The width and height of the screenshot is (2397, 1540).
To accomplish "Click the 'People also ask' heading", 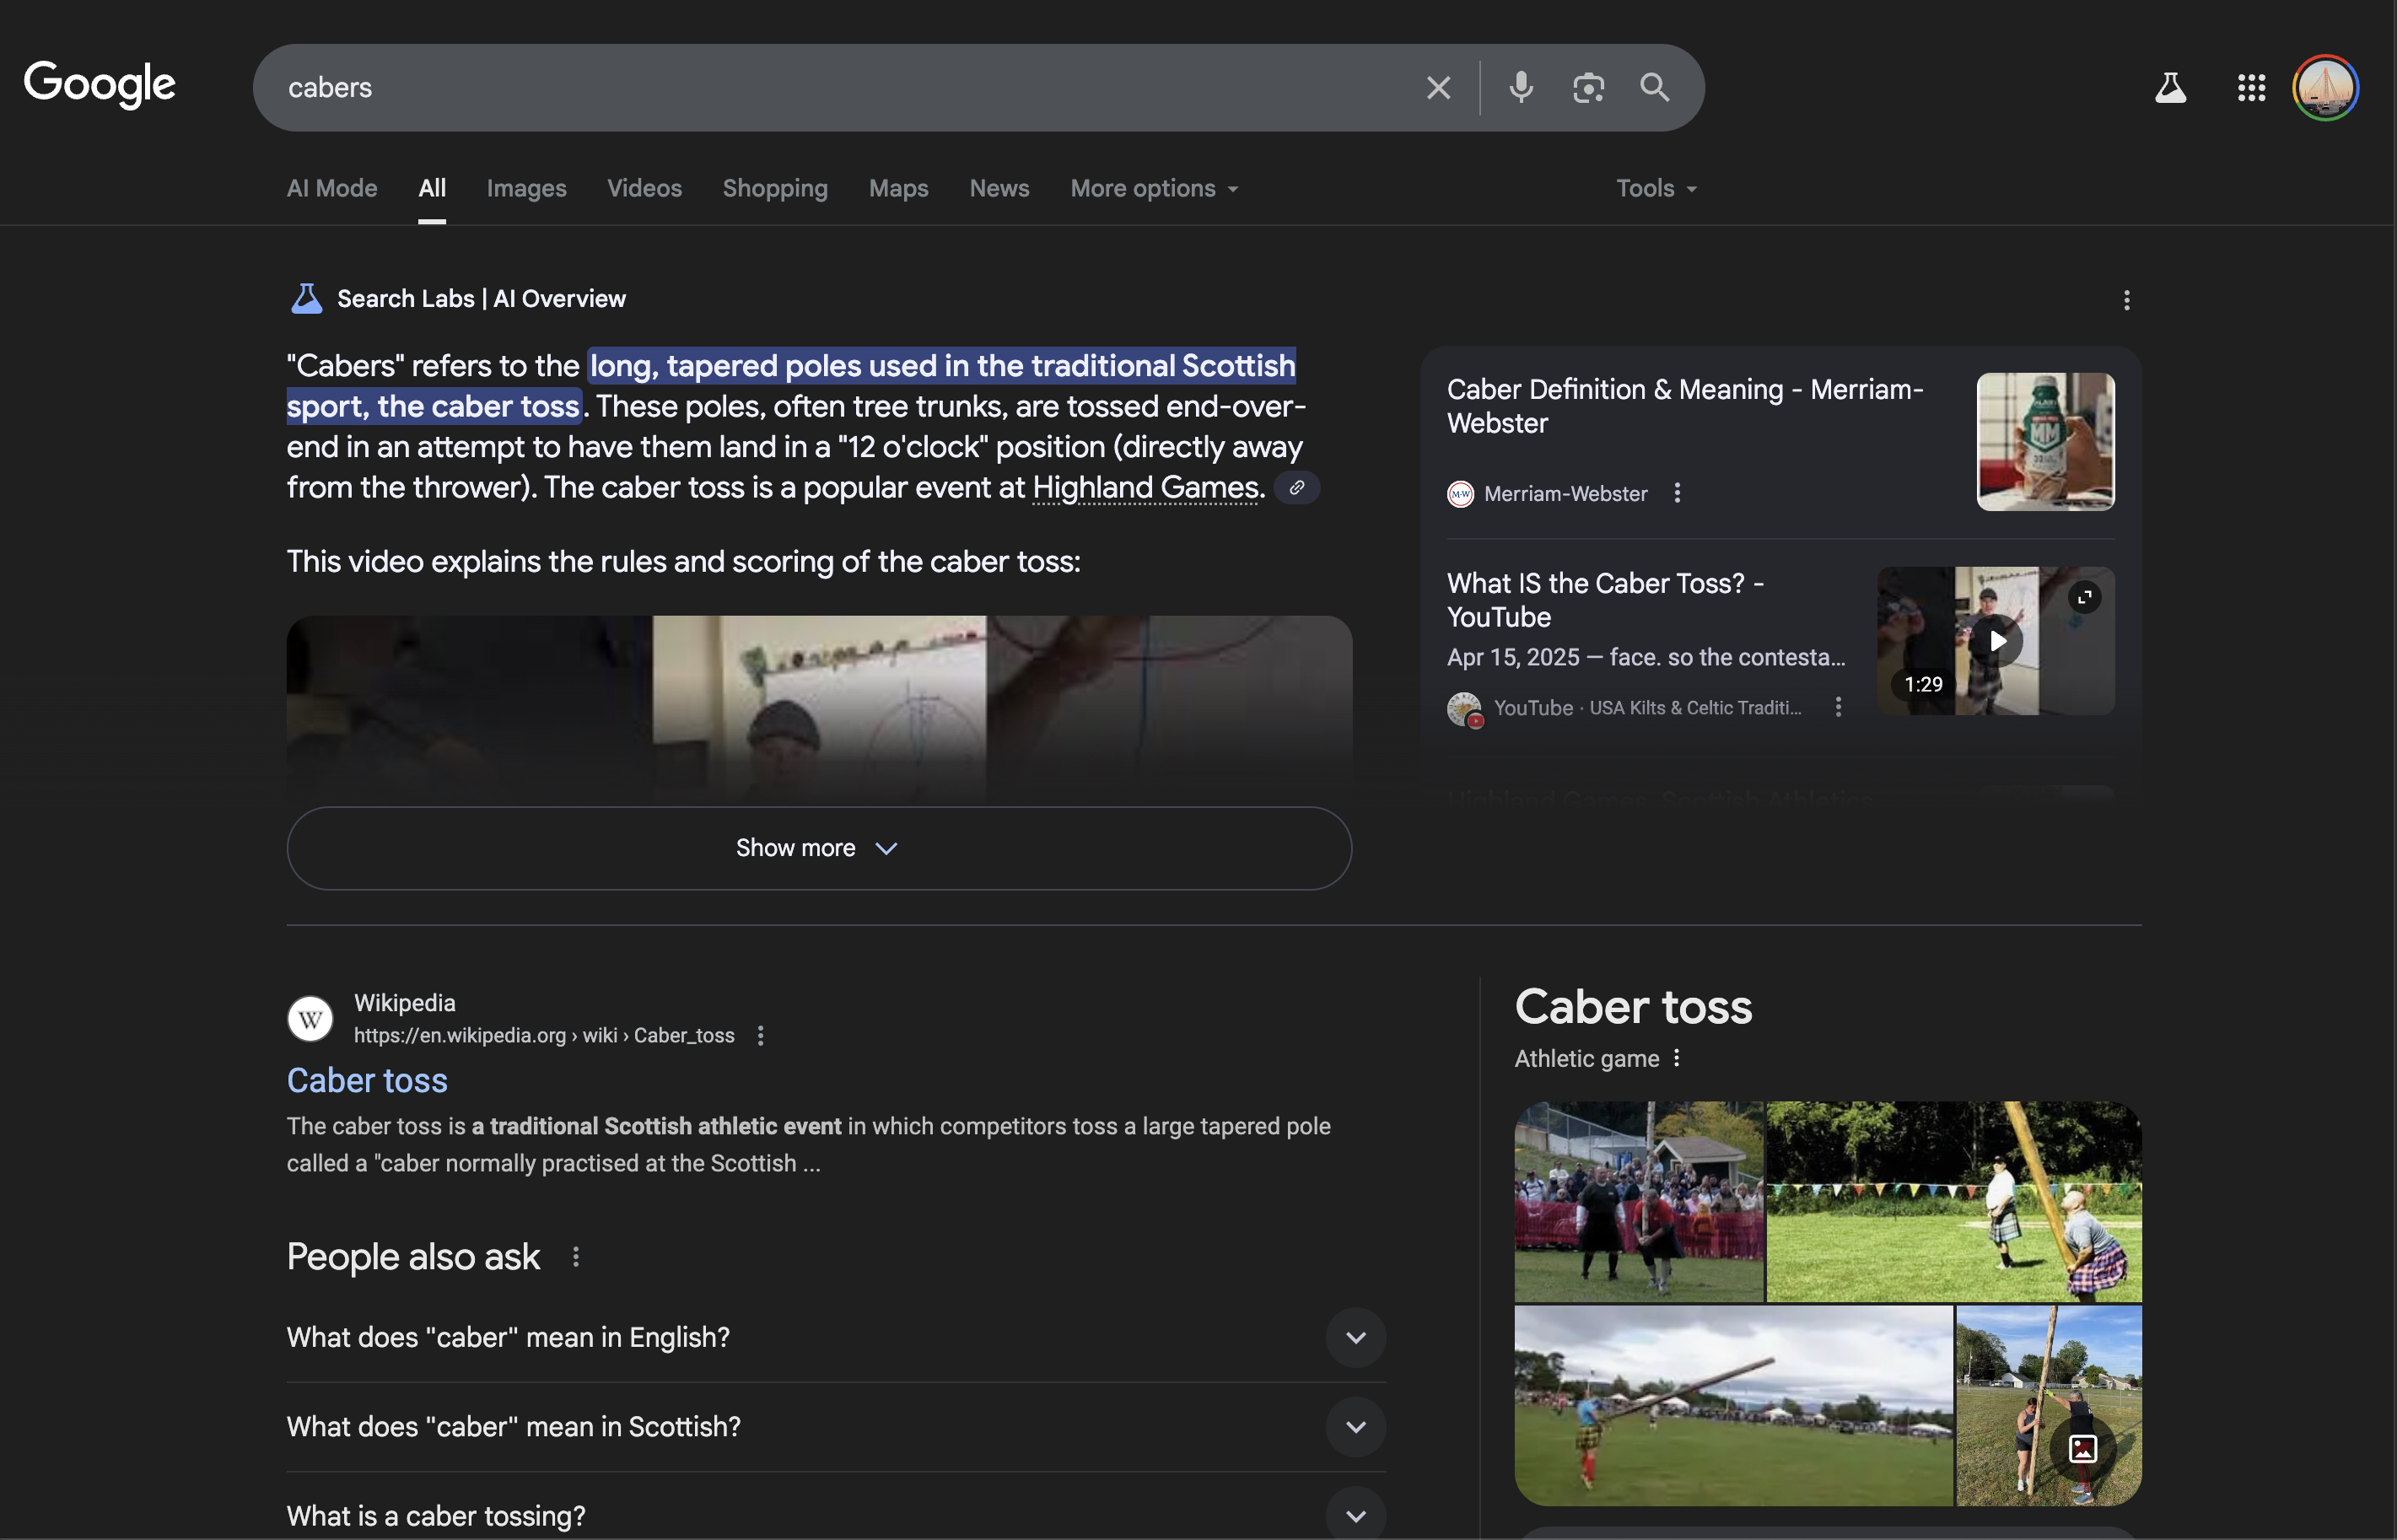I will click(x=413, y=1257).
